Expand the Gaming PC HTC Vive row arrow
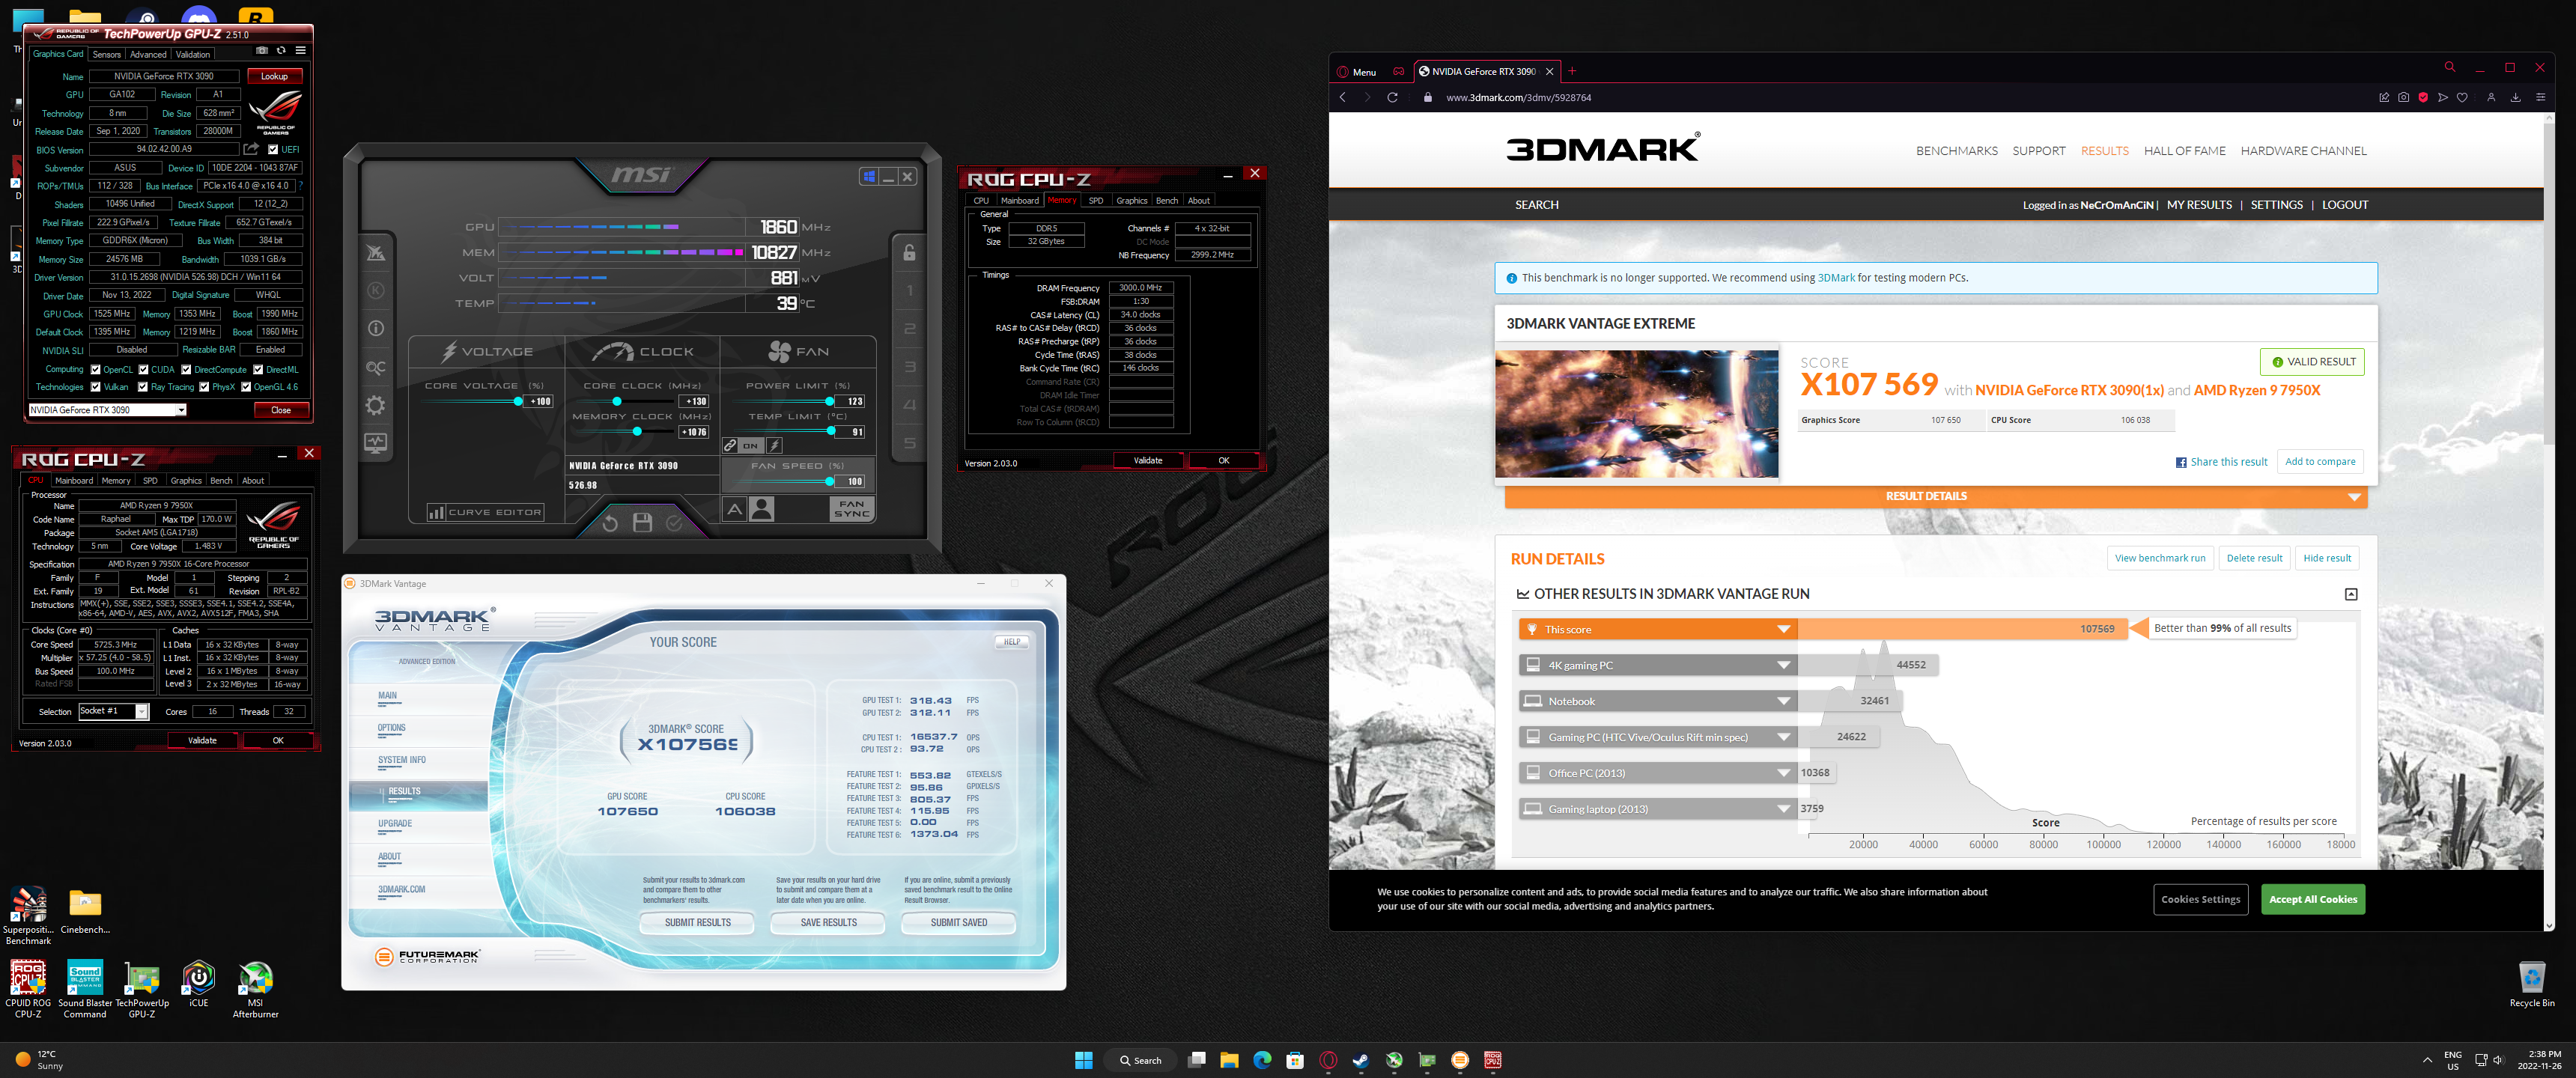The image size is (2576, 1078). [x=1783, y=737]
